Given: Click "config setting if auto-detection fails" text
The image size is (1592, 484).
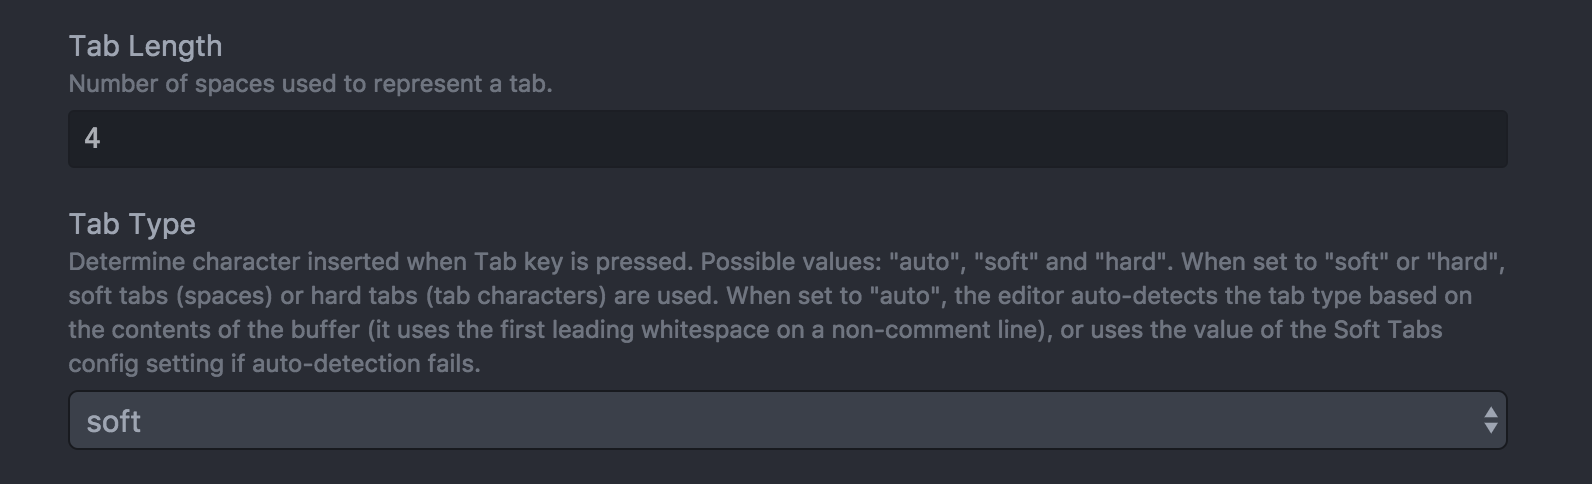Looking at the screenshot, I should click(274, 364).
